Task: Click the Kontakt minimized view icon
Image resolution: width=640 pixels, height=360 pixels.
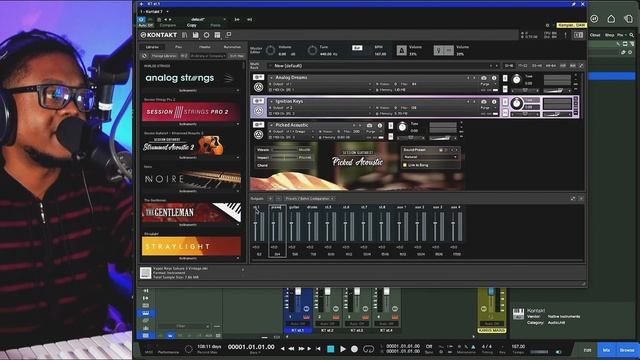Action: point(228,35)
